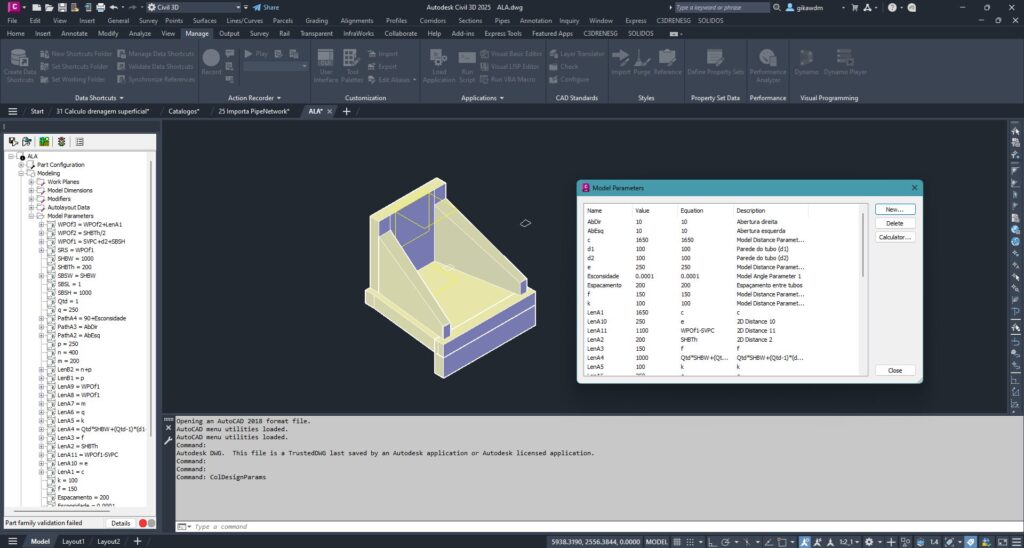Open the Corridors menu
Image resolution: width=1024 pixels, height=548 pixels.
click(x=432, y=20)
